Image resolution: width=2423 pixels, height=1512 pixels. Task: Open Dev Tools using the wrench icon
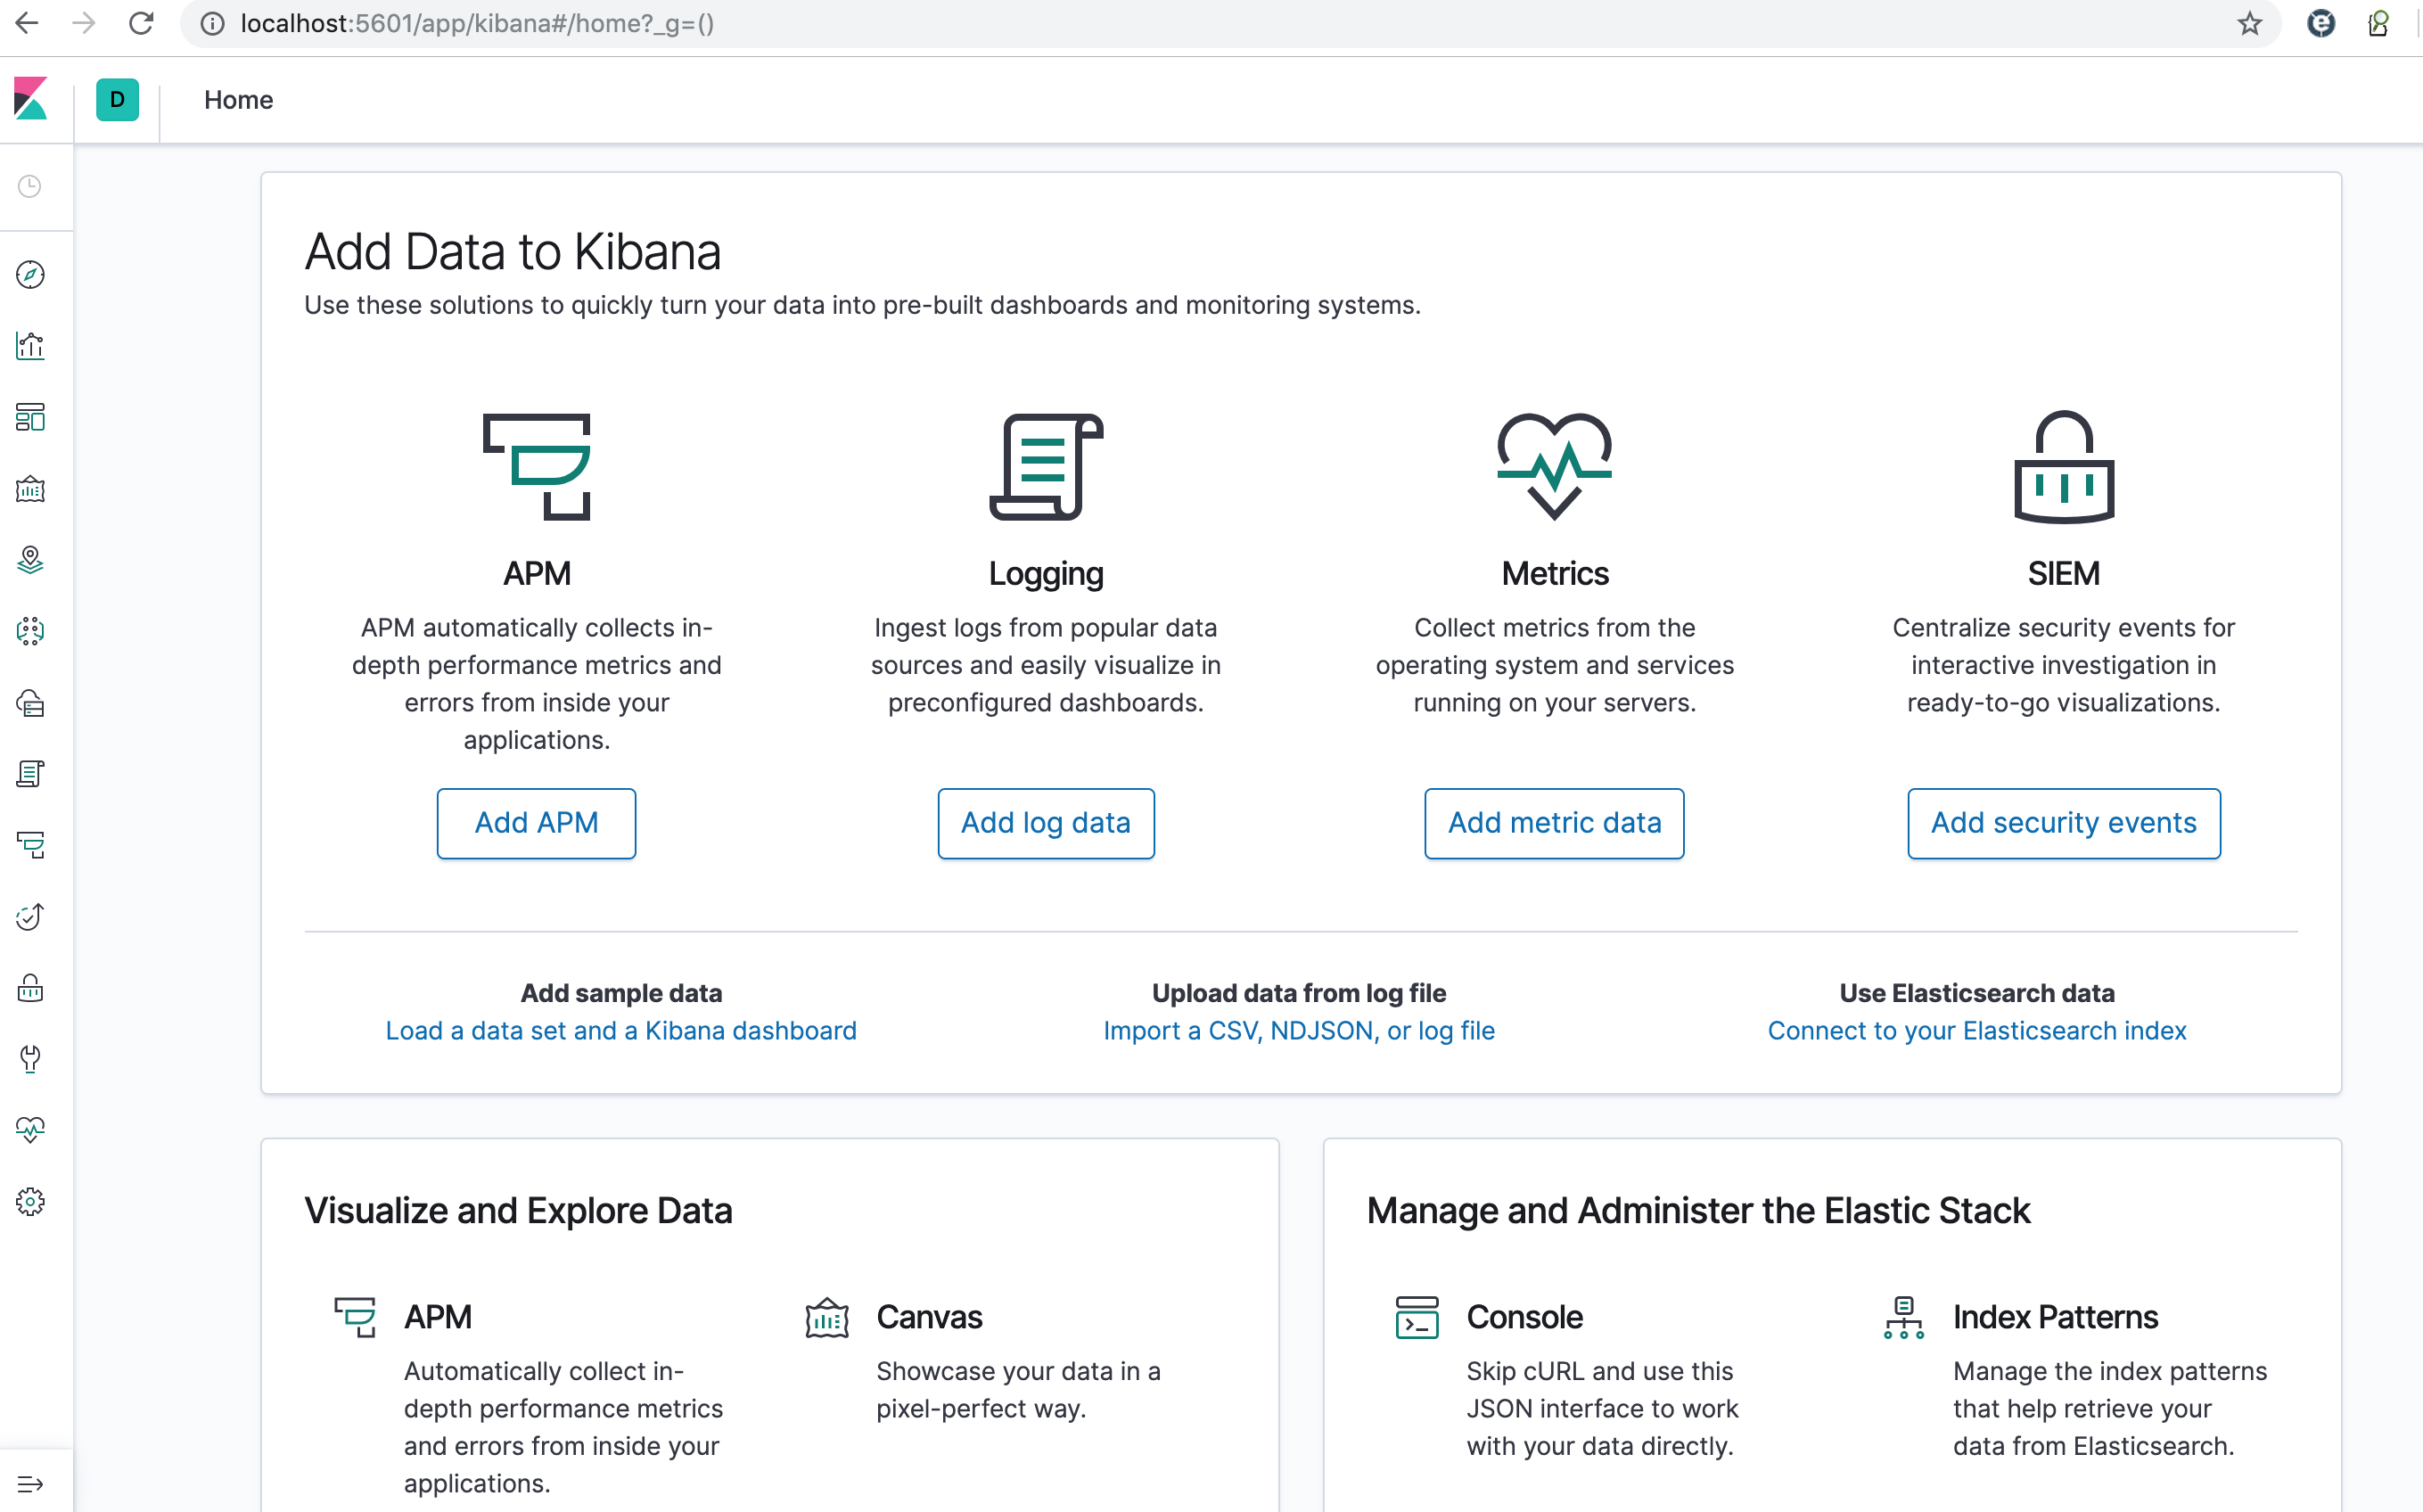(30, 1059)
